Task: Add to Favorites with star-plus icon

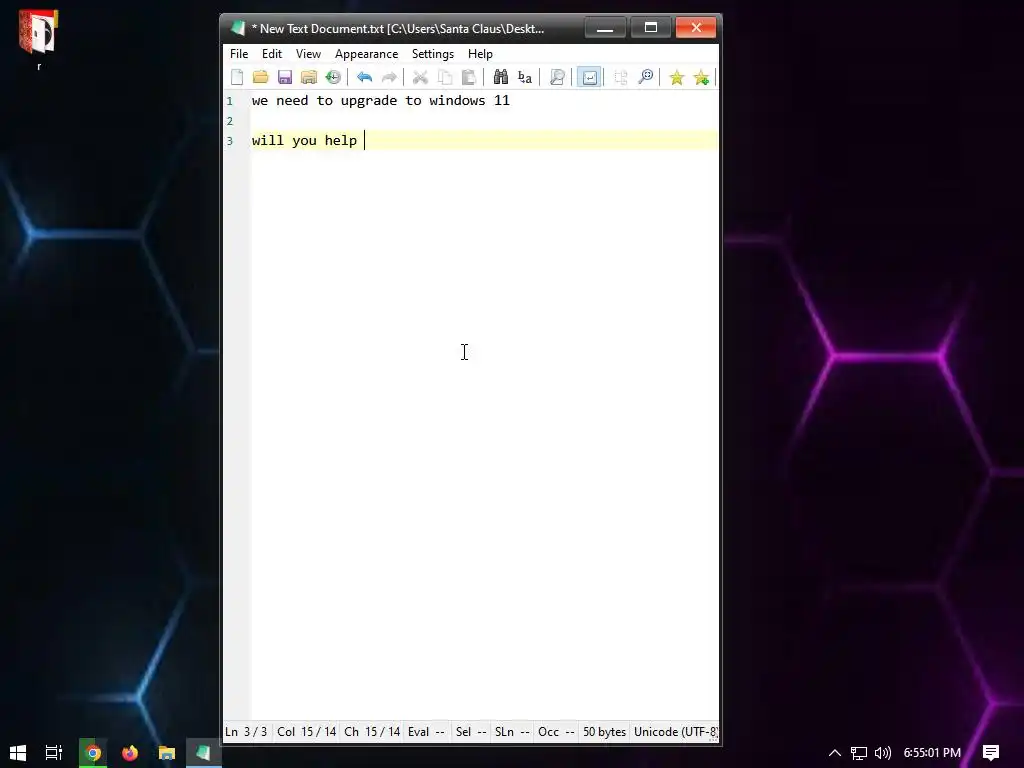Action: 701,77
